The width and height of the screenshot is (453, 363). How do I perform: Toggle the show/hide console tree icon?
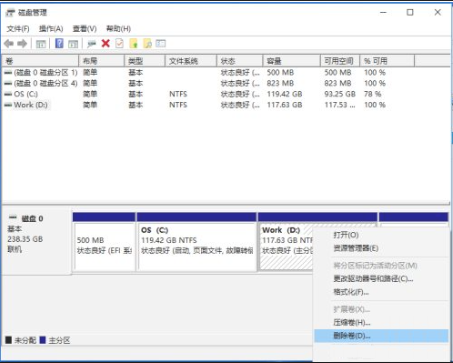[41, 44]
